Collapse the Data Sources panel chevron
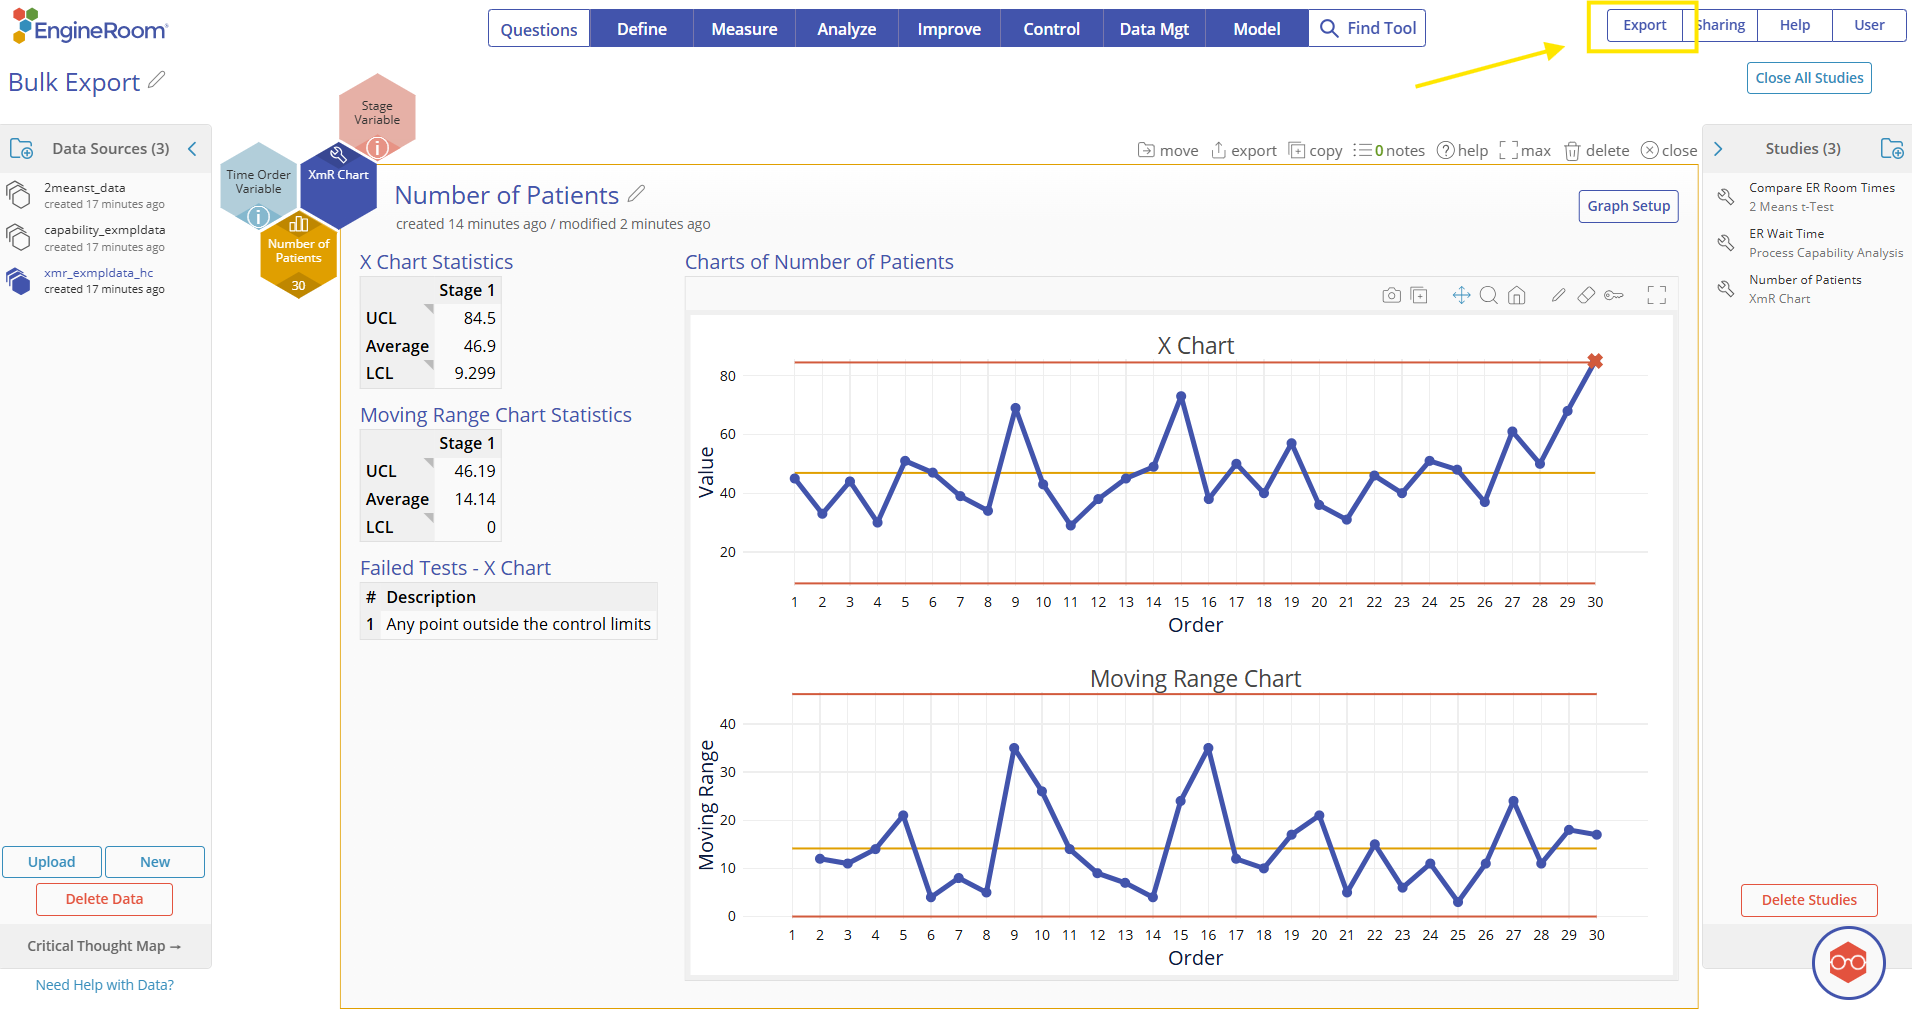 [x=192, y=149]
